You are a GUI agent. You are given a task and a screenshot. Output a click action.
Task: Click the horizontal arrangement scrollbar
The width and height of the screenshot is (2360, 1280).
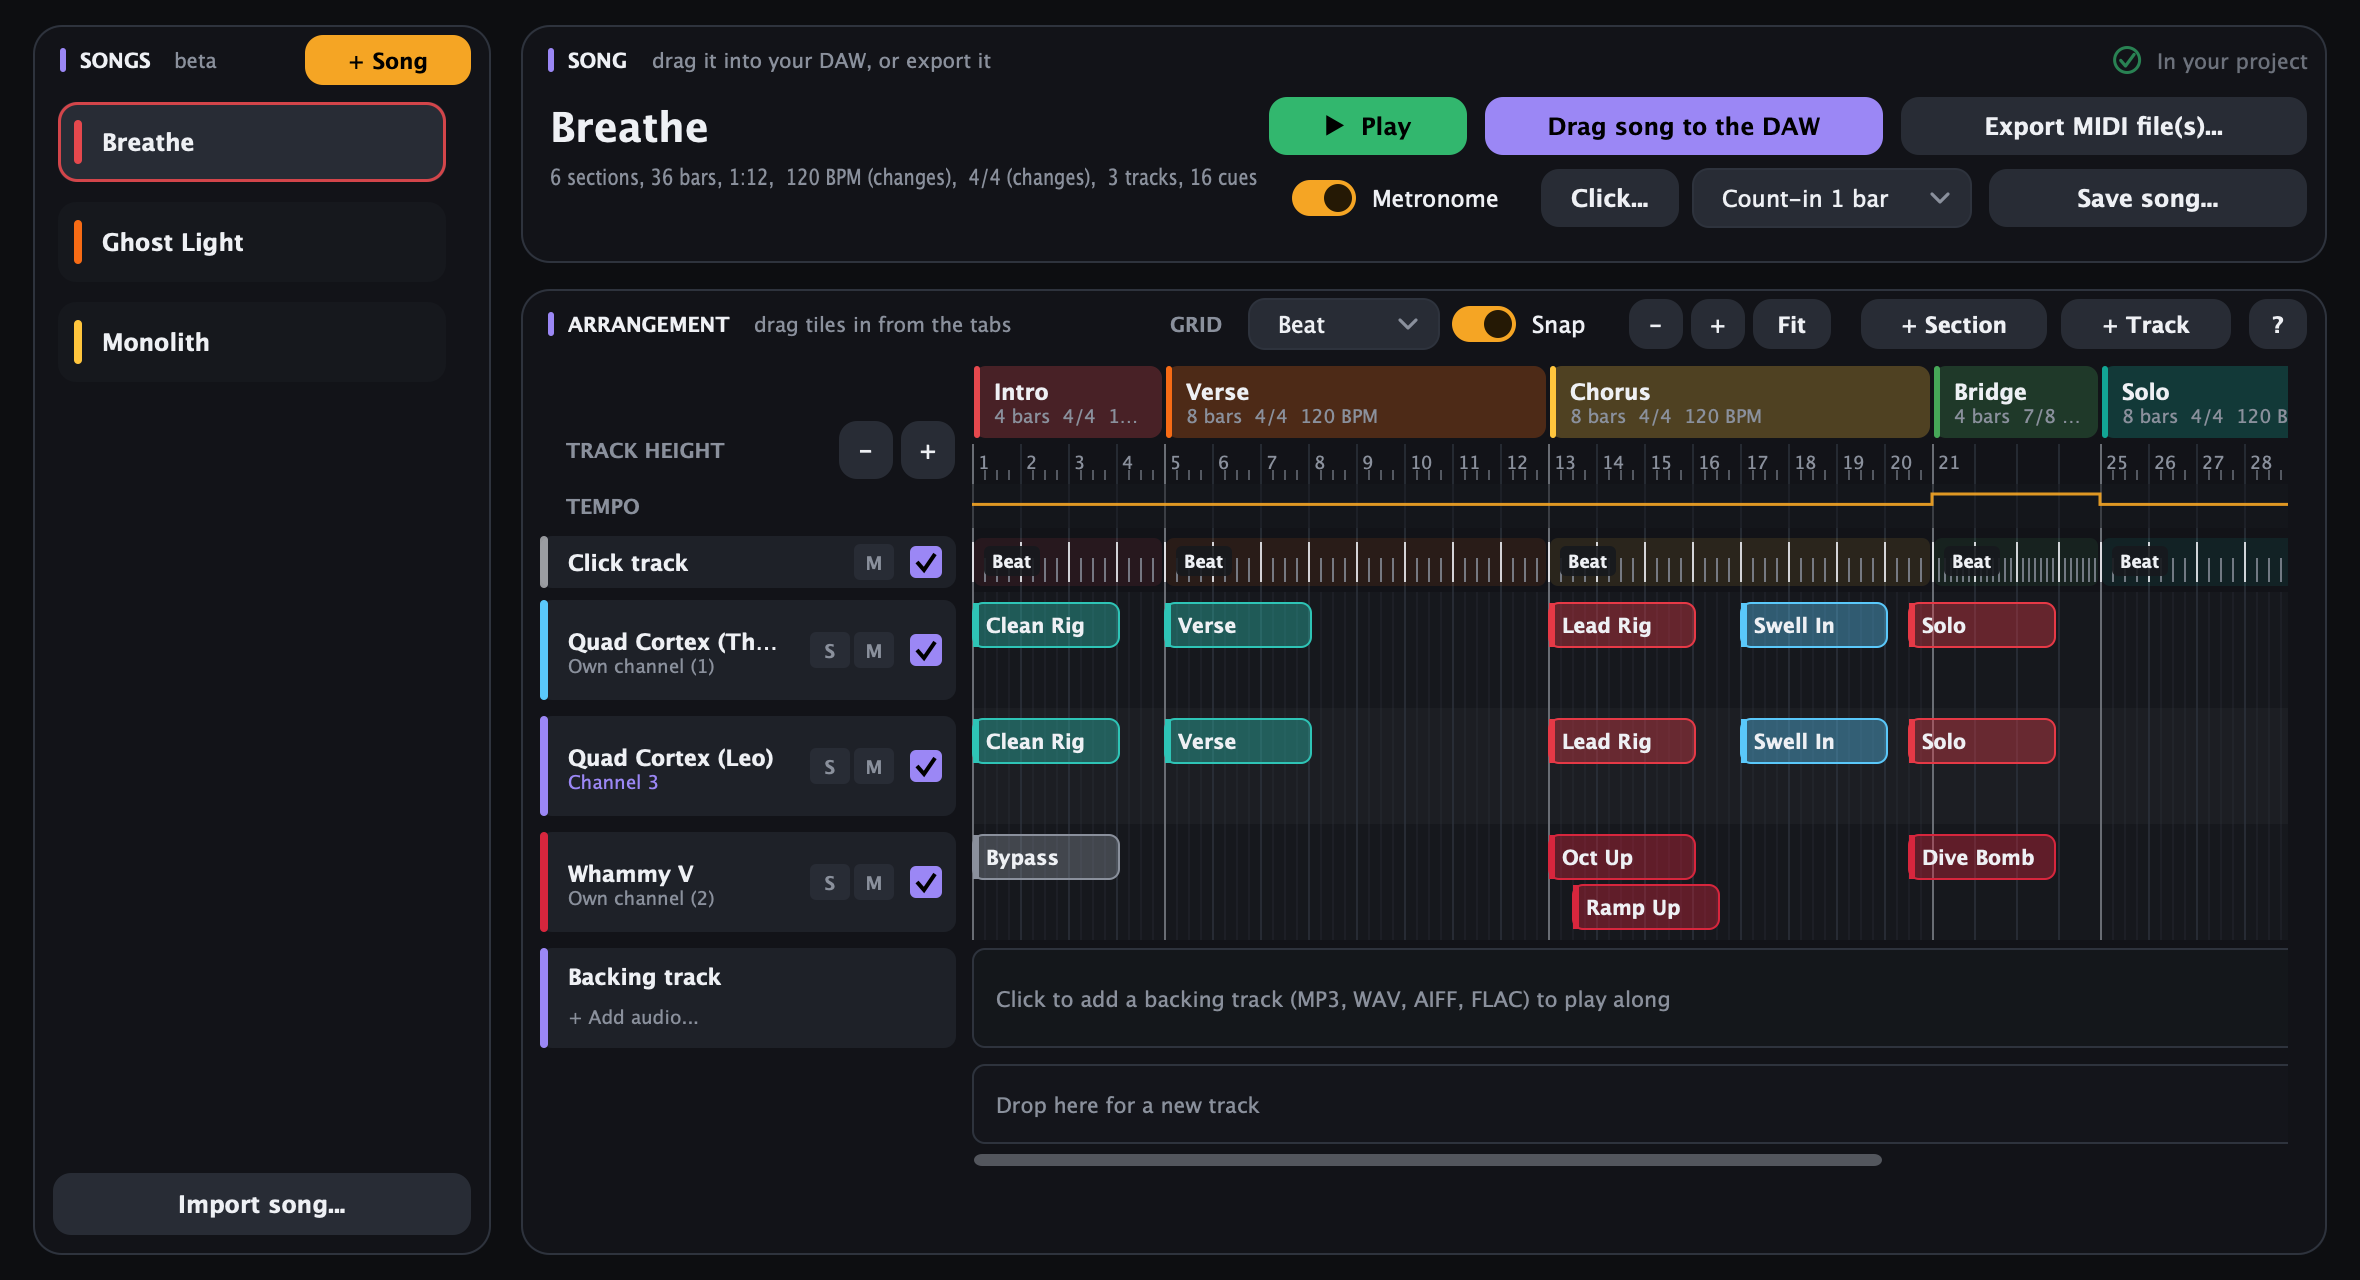pyautogui.click(x=1427, y=1160)
